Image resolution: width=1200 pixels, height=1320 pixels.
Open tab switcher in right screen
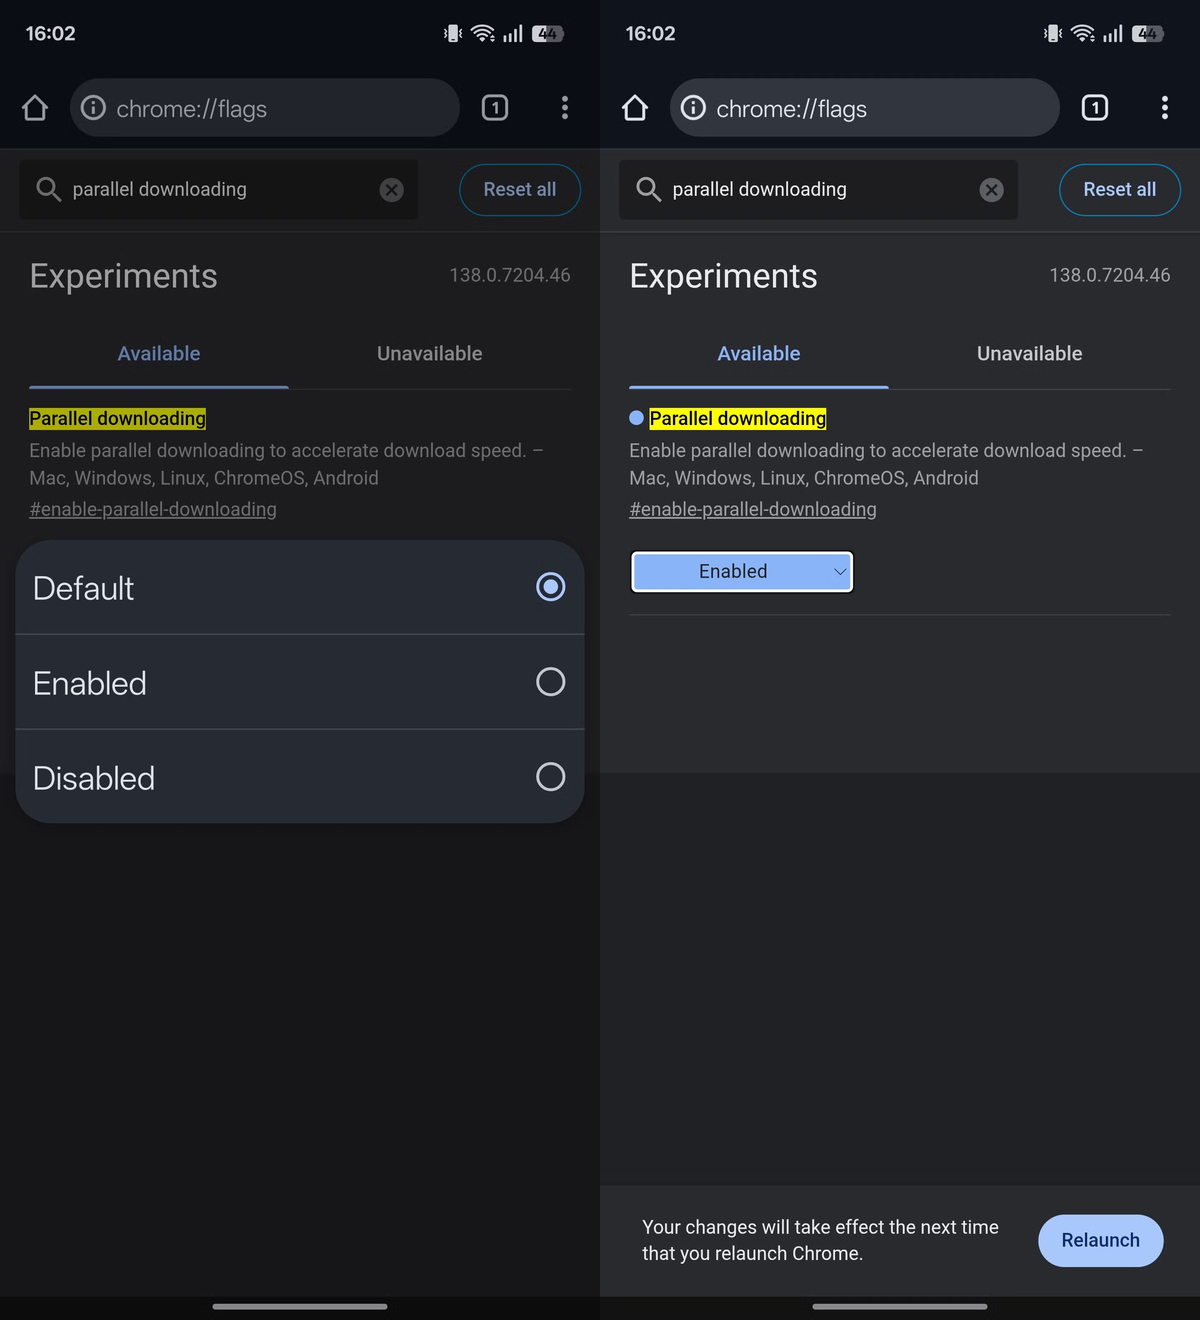[1095, 108]
